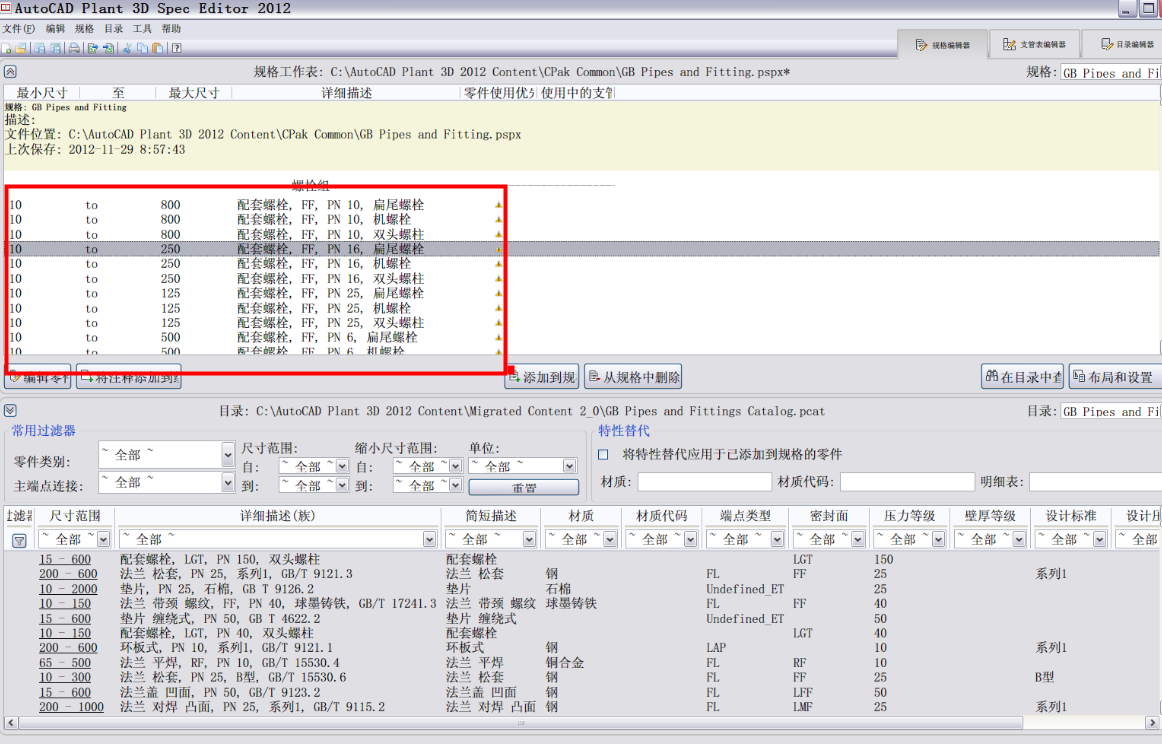This screenshot has width=1162, height=744.
Task: Open the 文件(F) menu
Action: tap(19, 29)
